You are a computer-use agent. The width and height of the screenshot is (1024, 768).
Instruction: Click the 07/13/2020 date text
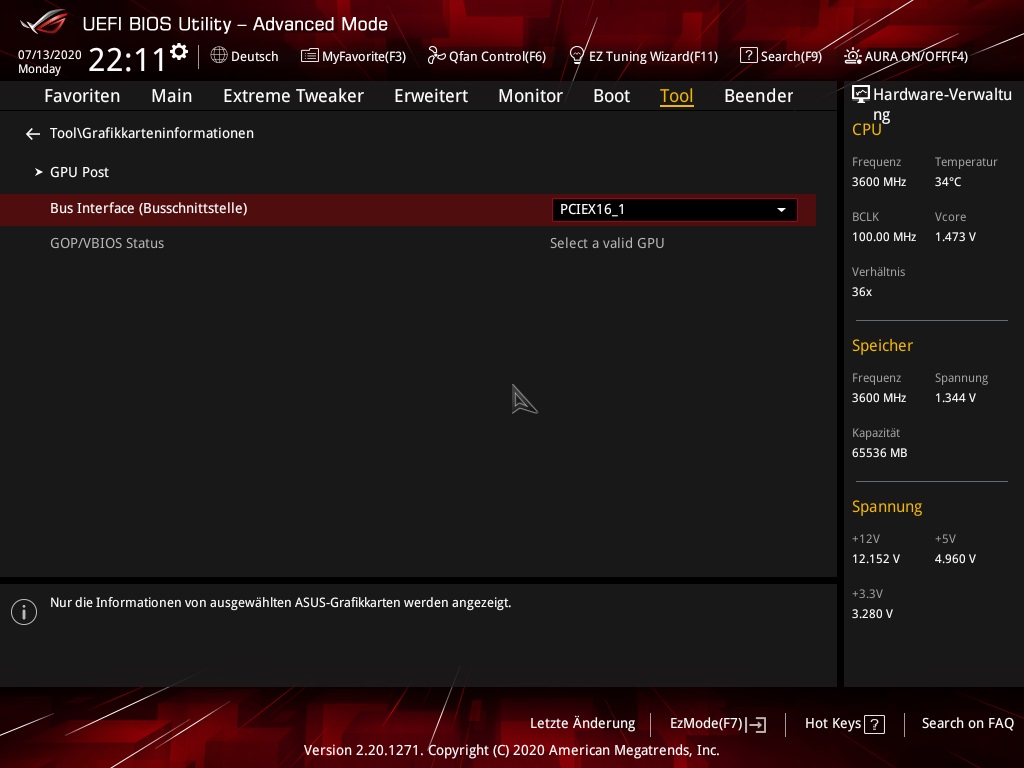50,55
